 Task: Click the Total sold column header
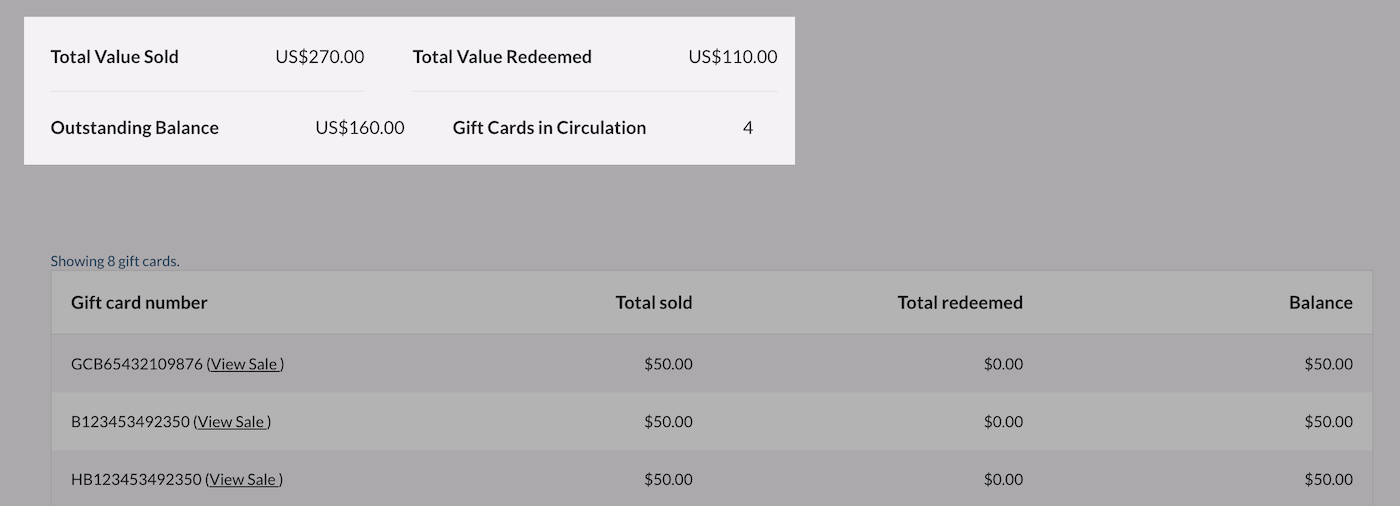coord(653,302)
